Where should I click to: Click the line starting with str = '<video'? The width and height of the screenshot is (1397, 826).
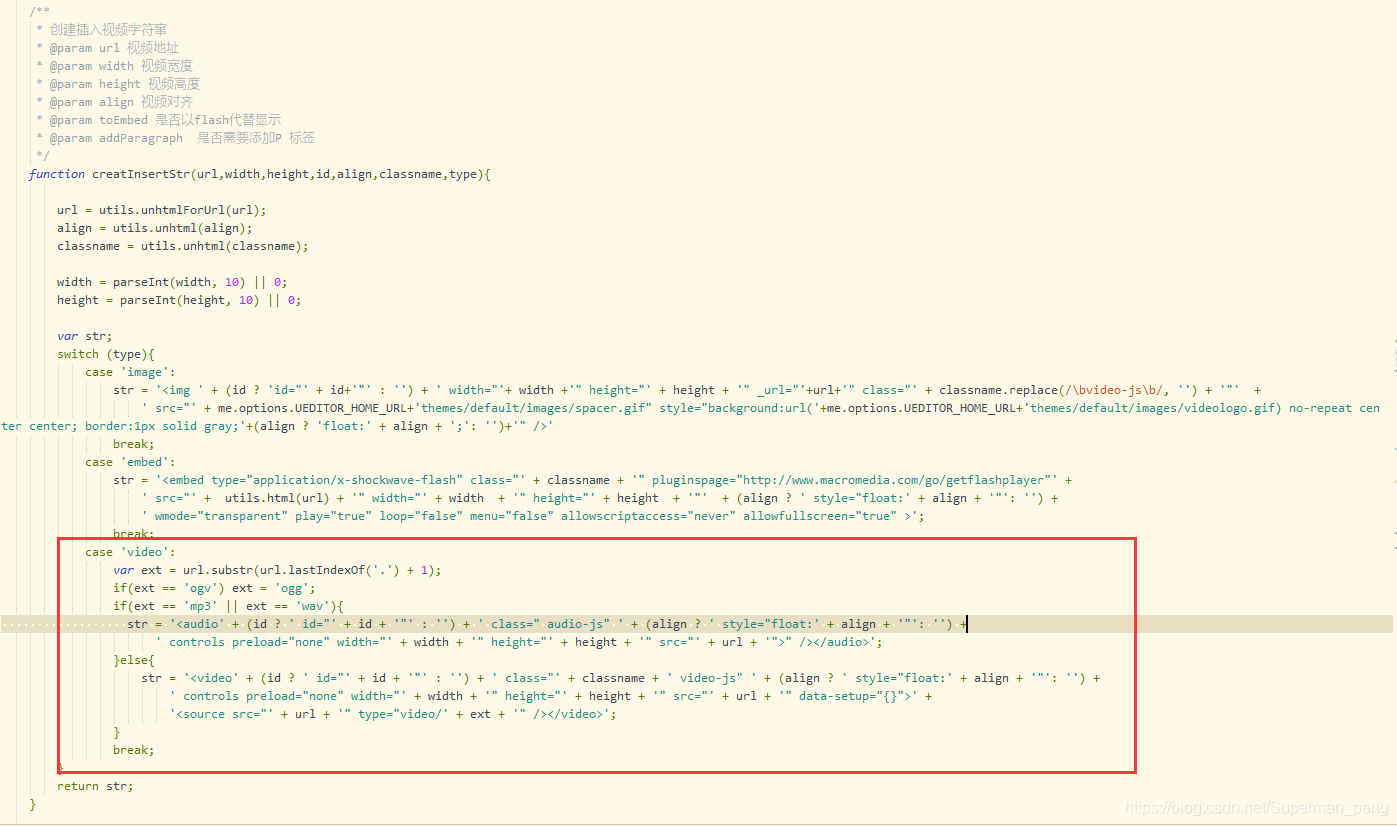click(x=620, y=678)
